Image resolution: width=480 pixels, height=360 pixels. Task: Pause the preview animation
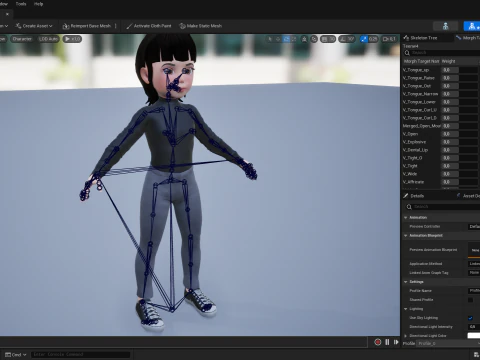click(387, 342)
